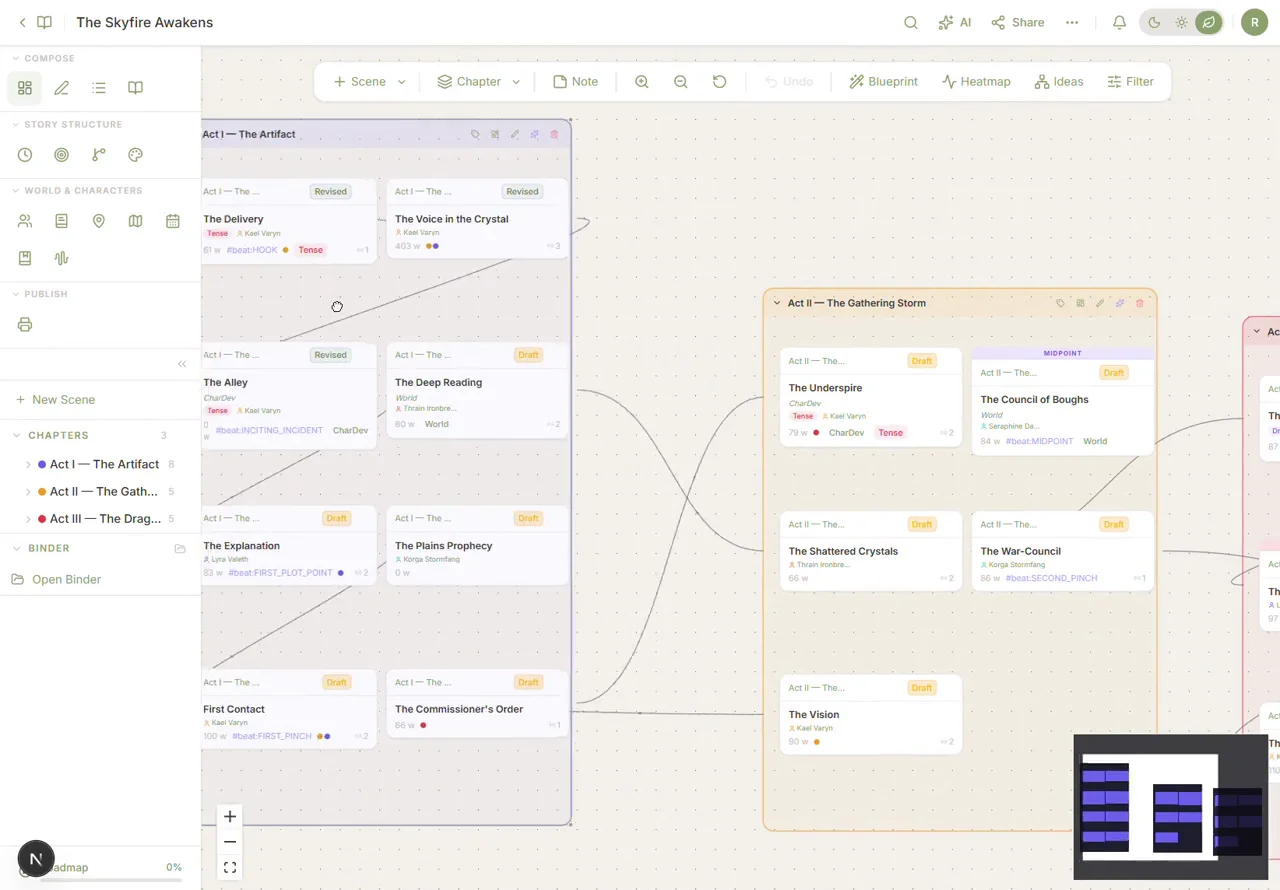Screen dimensions: 1280x890
Task: Open the Timeline clock icon in Story Structure
Action: pos(25,155)
